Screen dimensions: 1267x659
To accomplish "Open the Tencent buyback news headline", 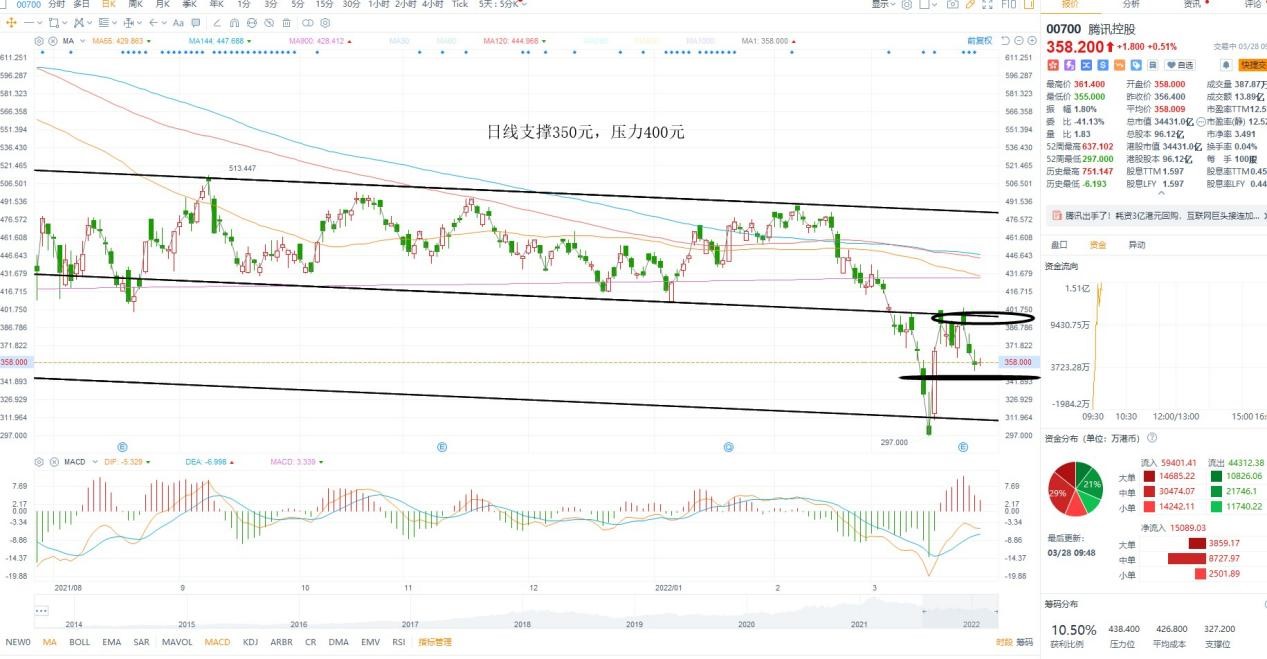I will coord(1162,216).
